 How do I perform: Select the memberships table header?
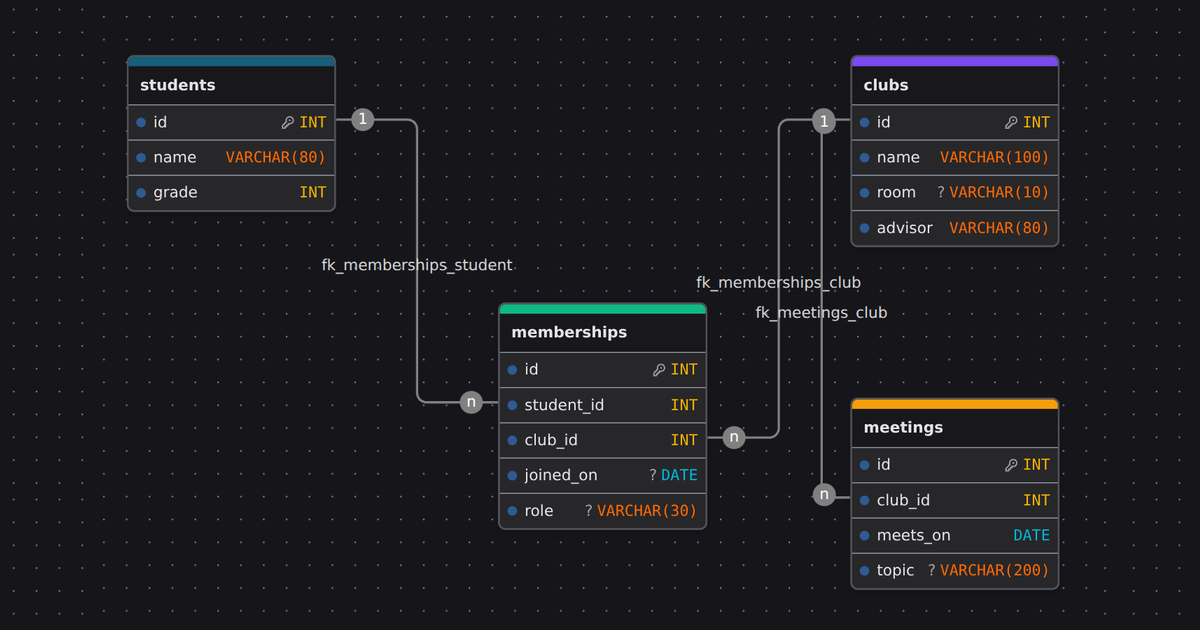603,332
